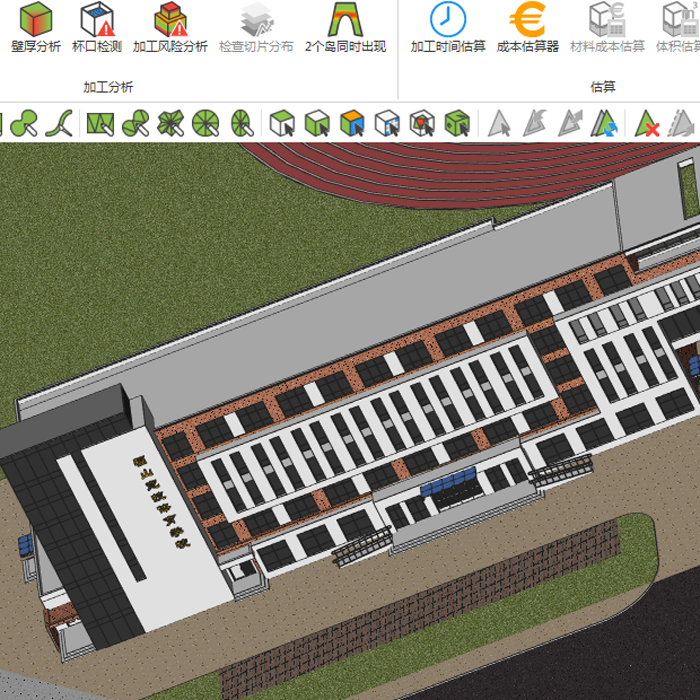Click the grey dashed triangle toolbar icon
Viewport: 700px width, 700px height.
pos(681,123)
